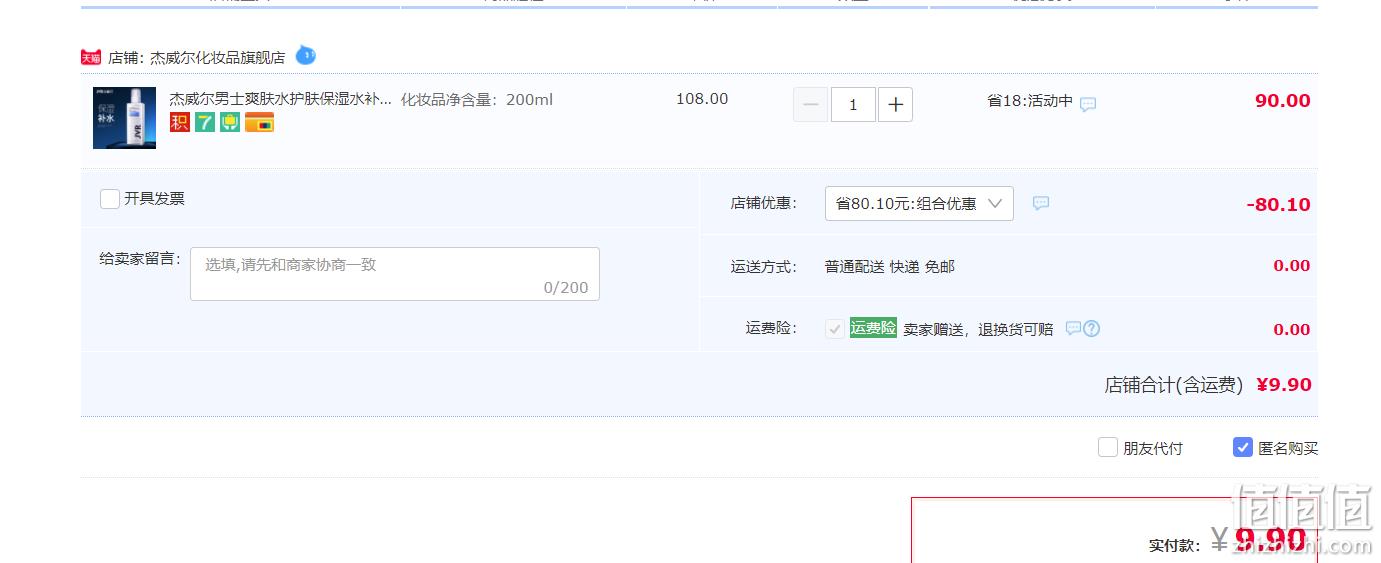Increase quantity with the plus button
This screenshot has width=1381, height=563.
click(895, 104)
